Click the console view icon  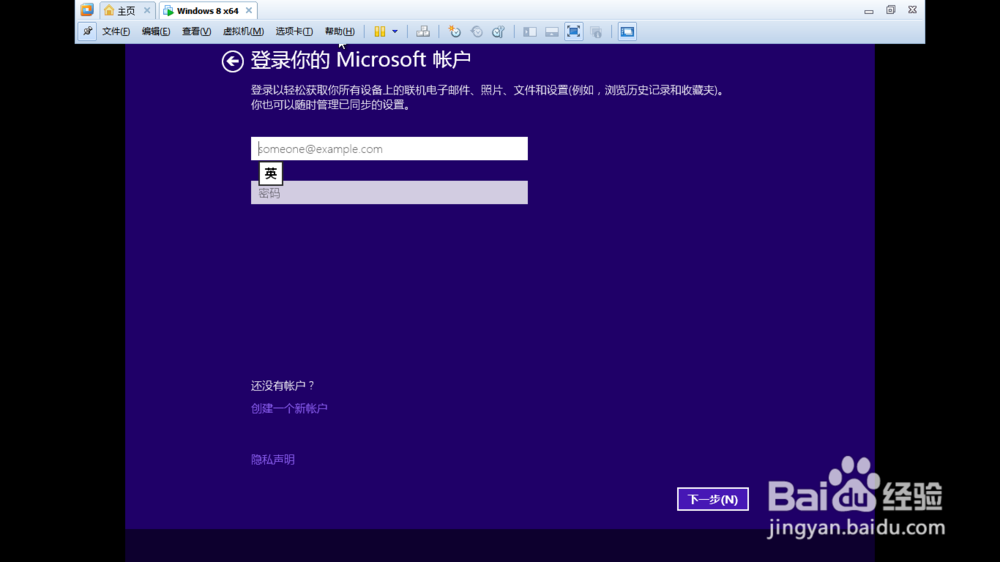(627, 31)
